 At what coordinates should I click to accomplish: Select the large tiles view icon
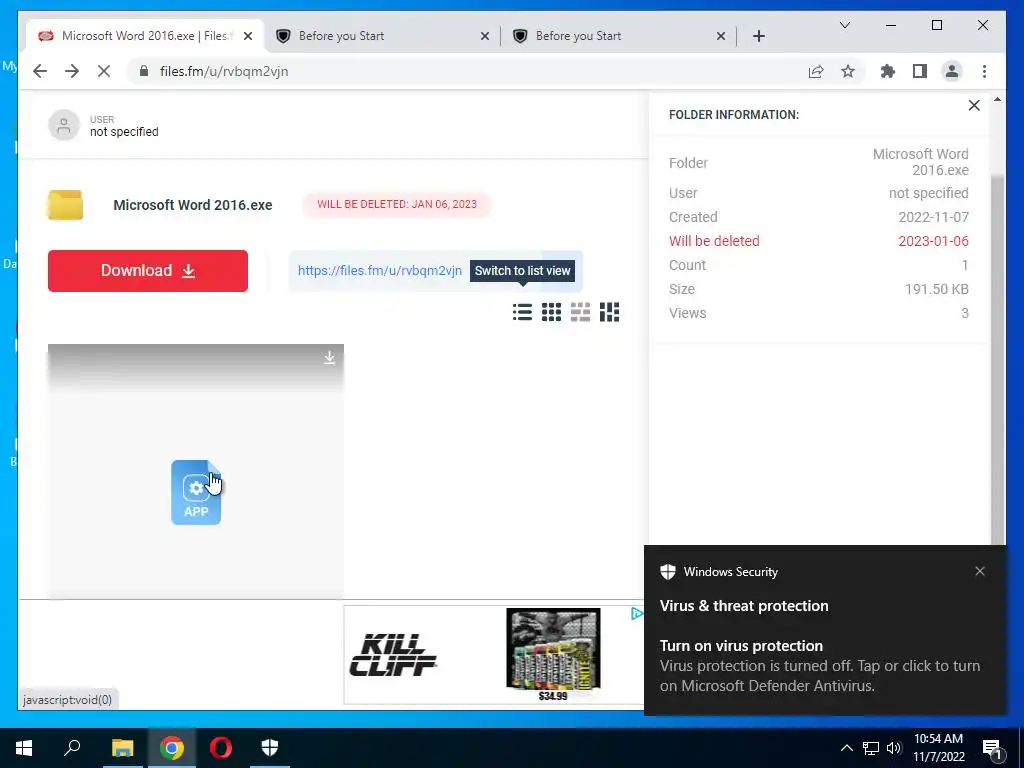tap(580, 312)
